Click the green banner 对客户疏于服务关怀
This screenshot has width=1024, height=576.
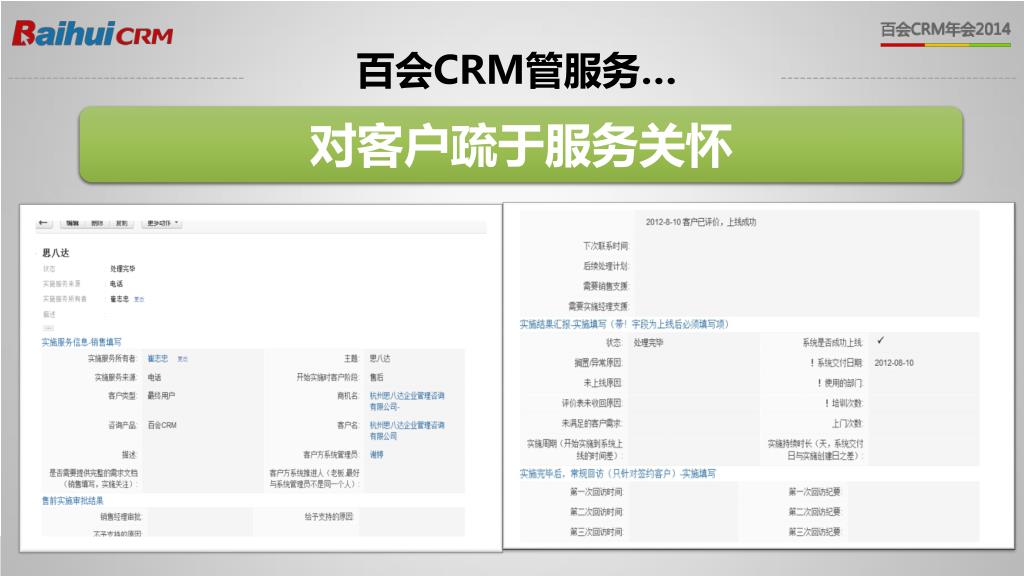point(520,144)
